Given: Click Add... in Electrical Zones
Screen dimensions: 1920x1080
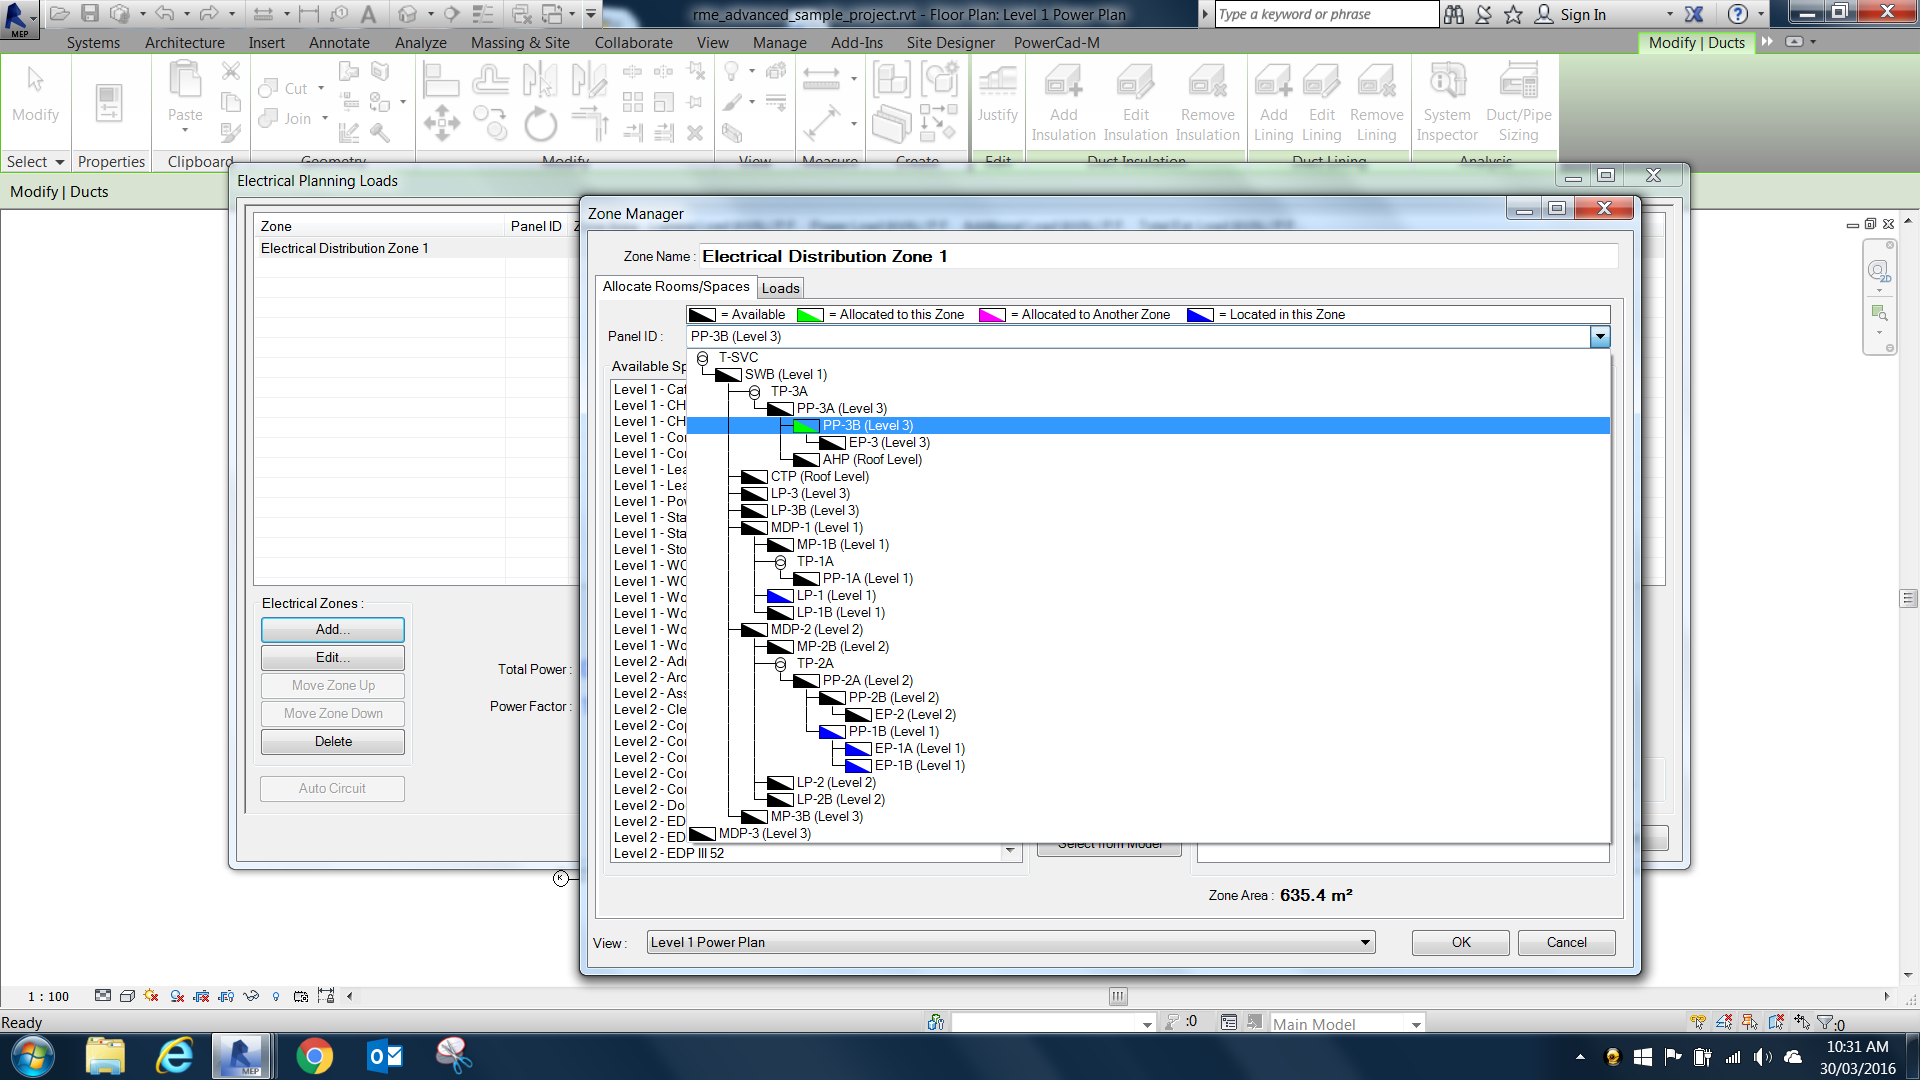Looking at the screenshot, I should pyautogui.click(x=333, y=629).
